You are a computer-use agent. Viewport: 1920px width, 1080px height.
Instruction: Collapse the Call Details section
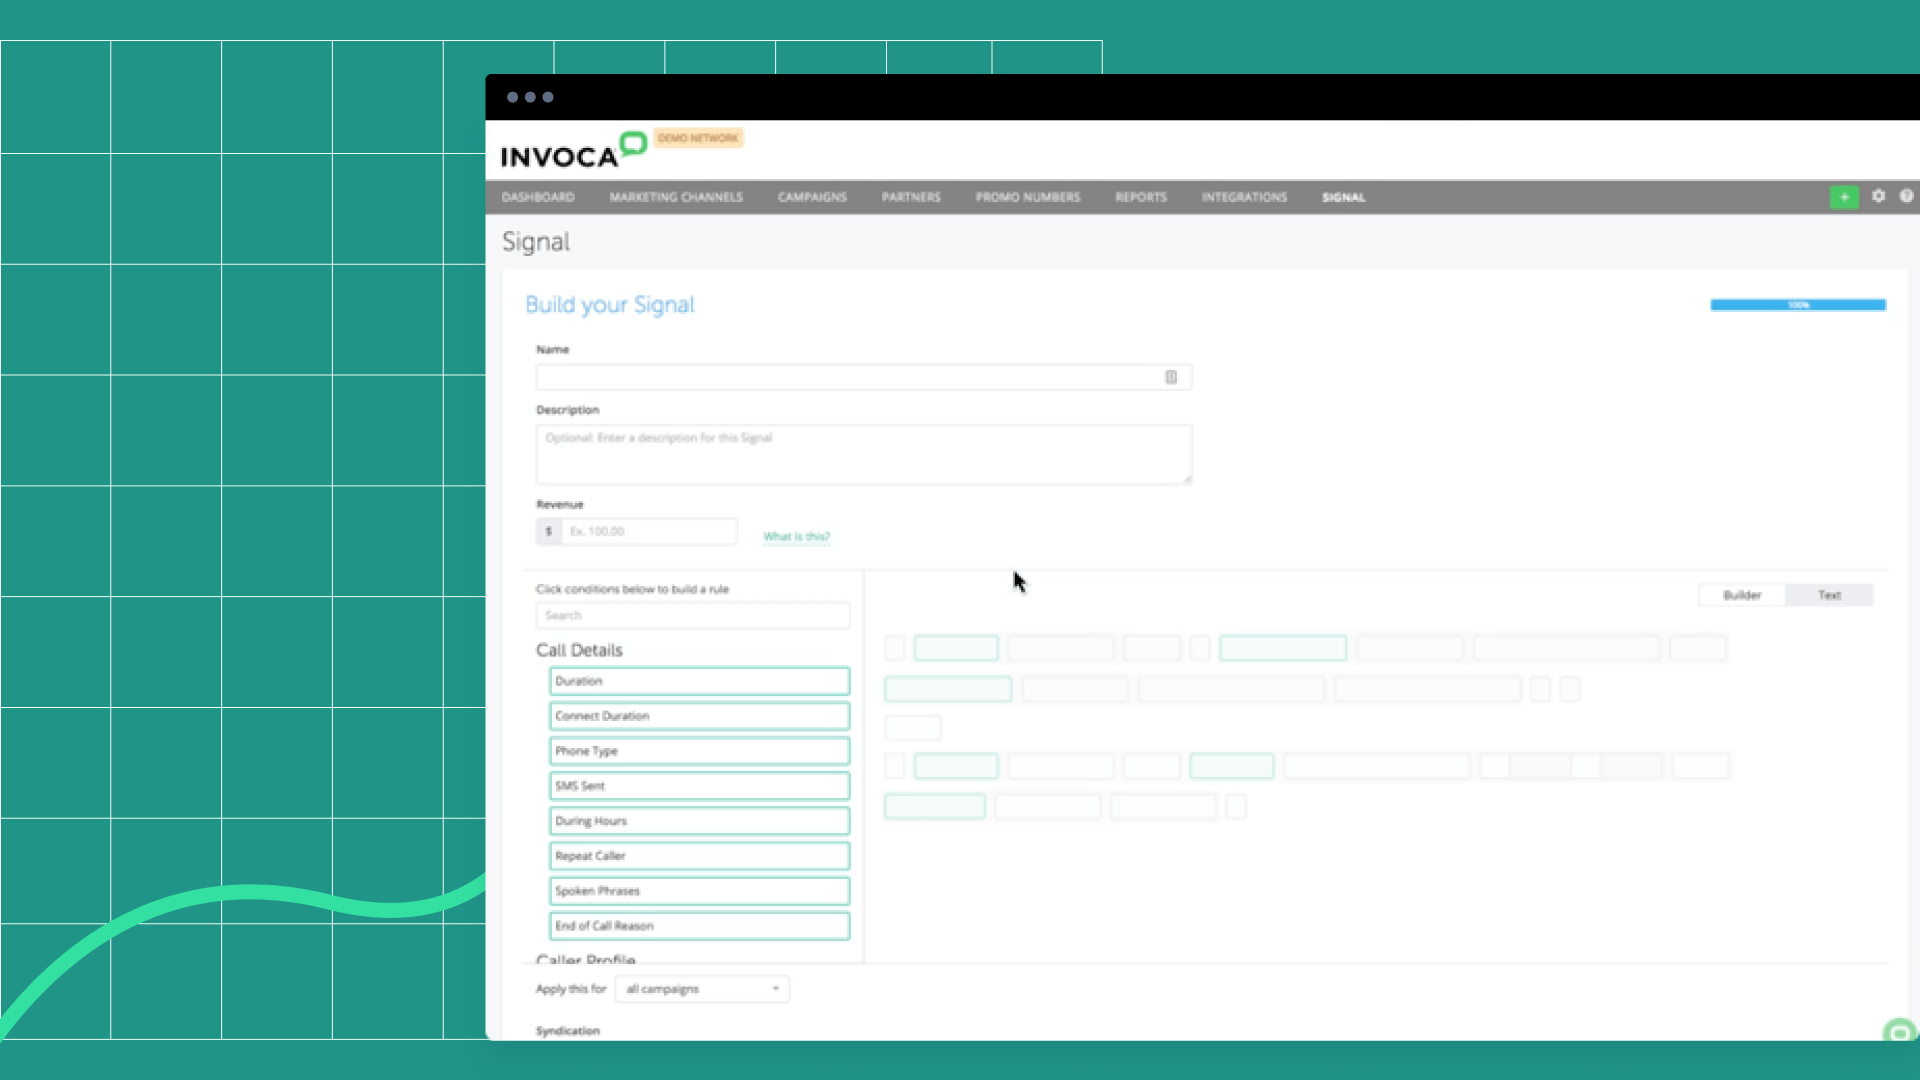coord(579,650)
